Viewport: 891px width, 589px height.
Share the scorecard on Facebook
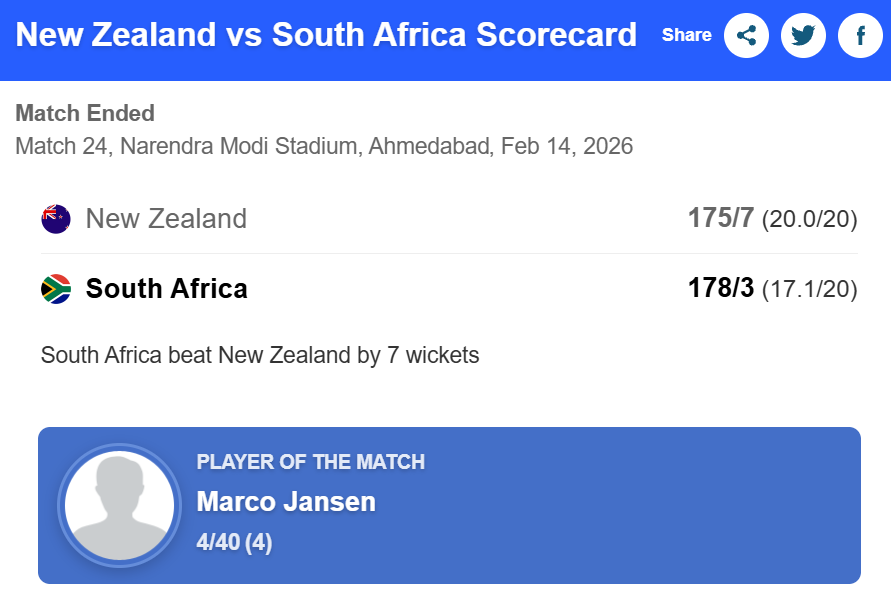pyautogui.click(x=860, y=36)
